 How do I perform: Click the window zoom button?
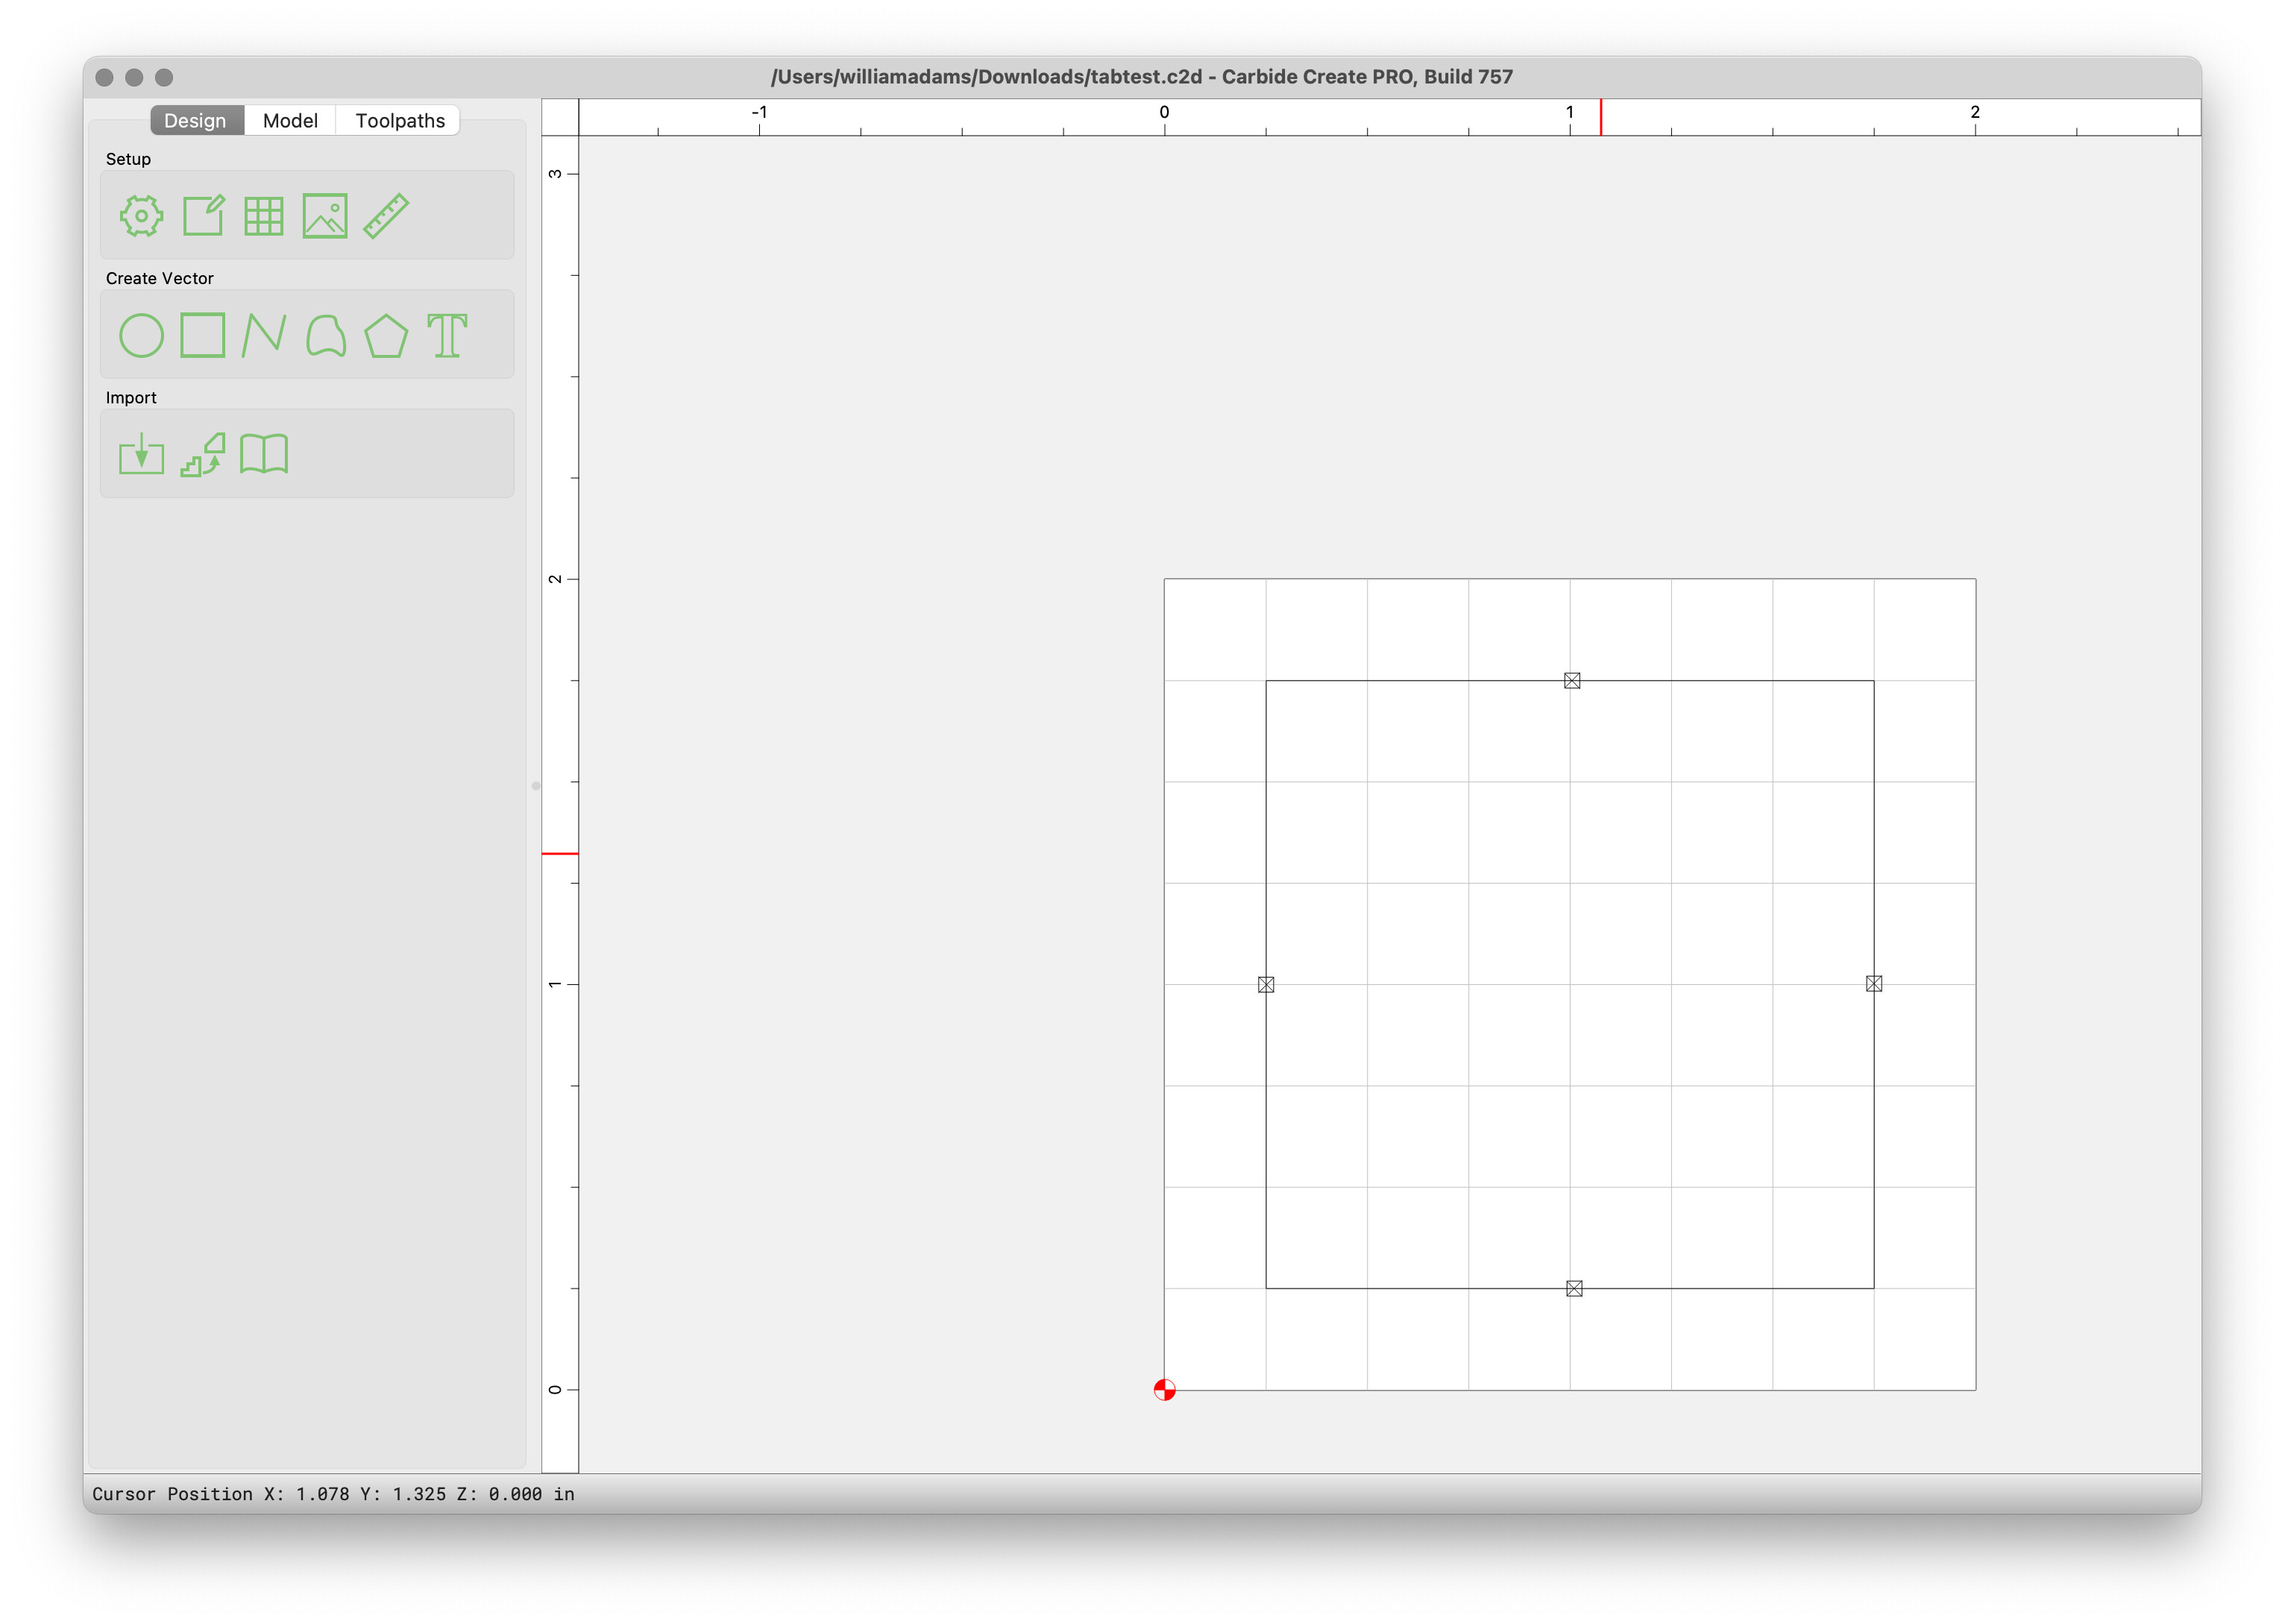pos(164,77)
